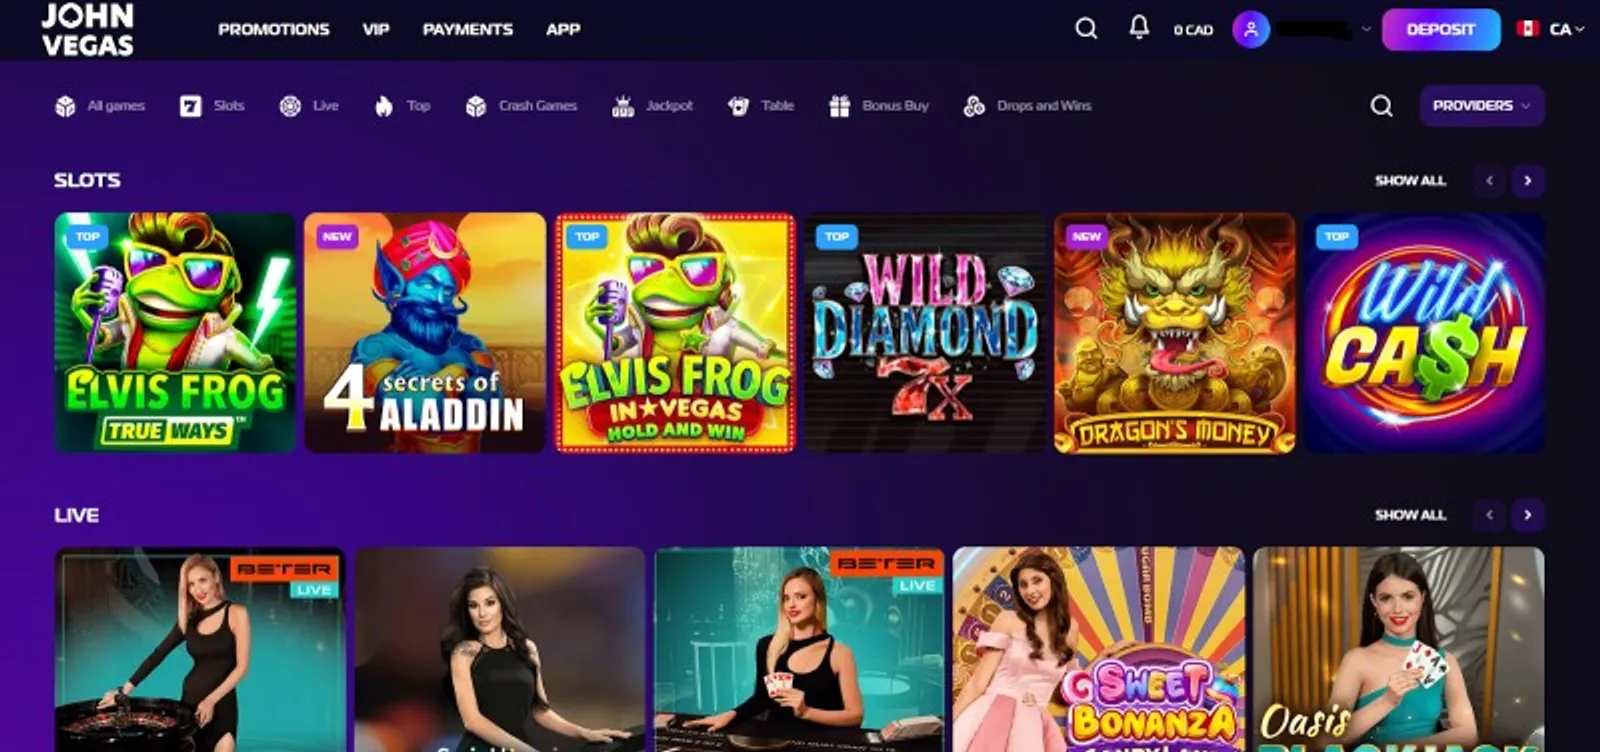This screenshot has width=1600, height=752.
Task: Click the Jackpot crown icon
Action: (x=623, y=106)
